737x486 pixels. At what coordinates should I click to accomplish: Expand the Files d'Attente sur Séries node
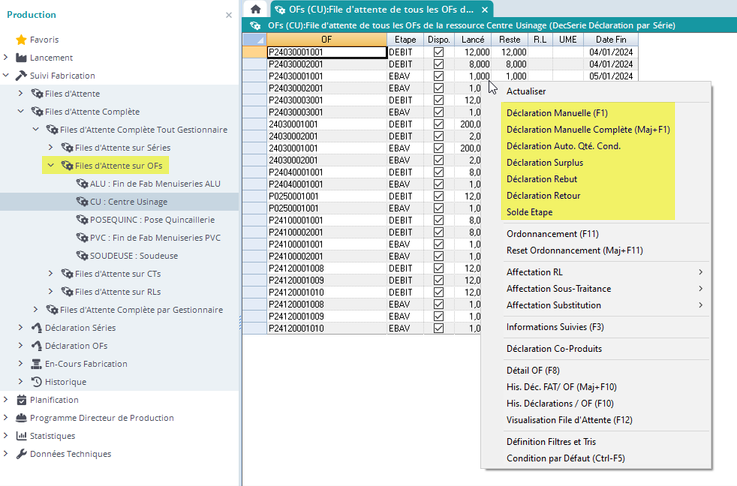[x=51, y=147]
